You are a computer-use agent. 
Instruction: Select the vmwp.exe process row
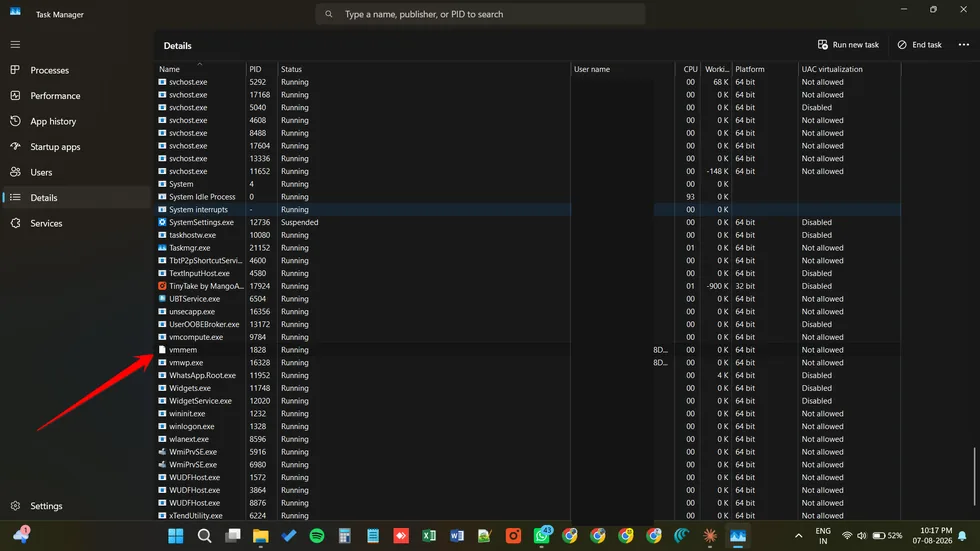(x=528, y=362)
